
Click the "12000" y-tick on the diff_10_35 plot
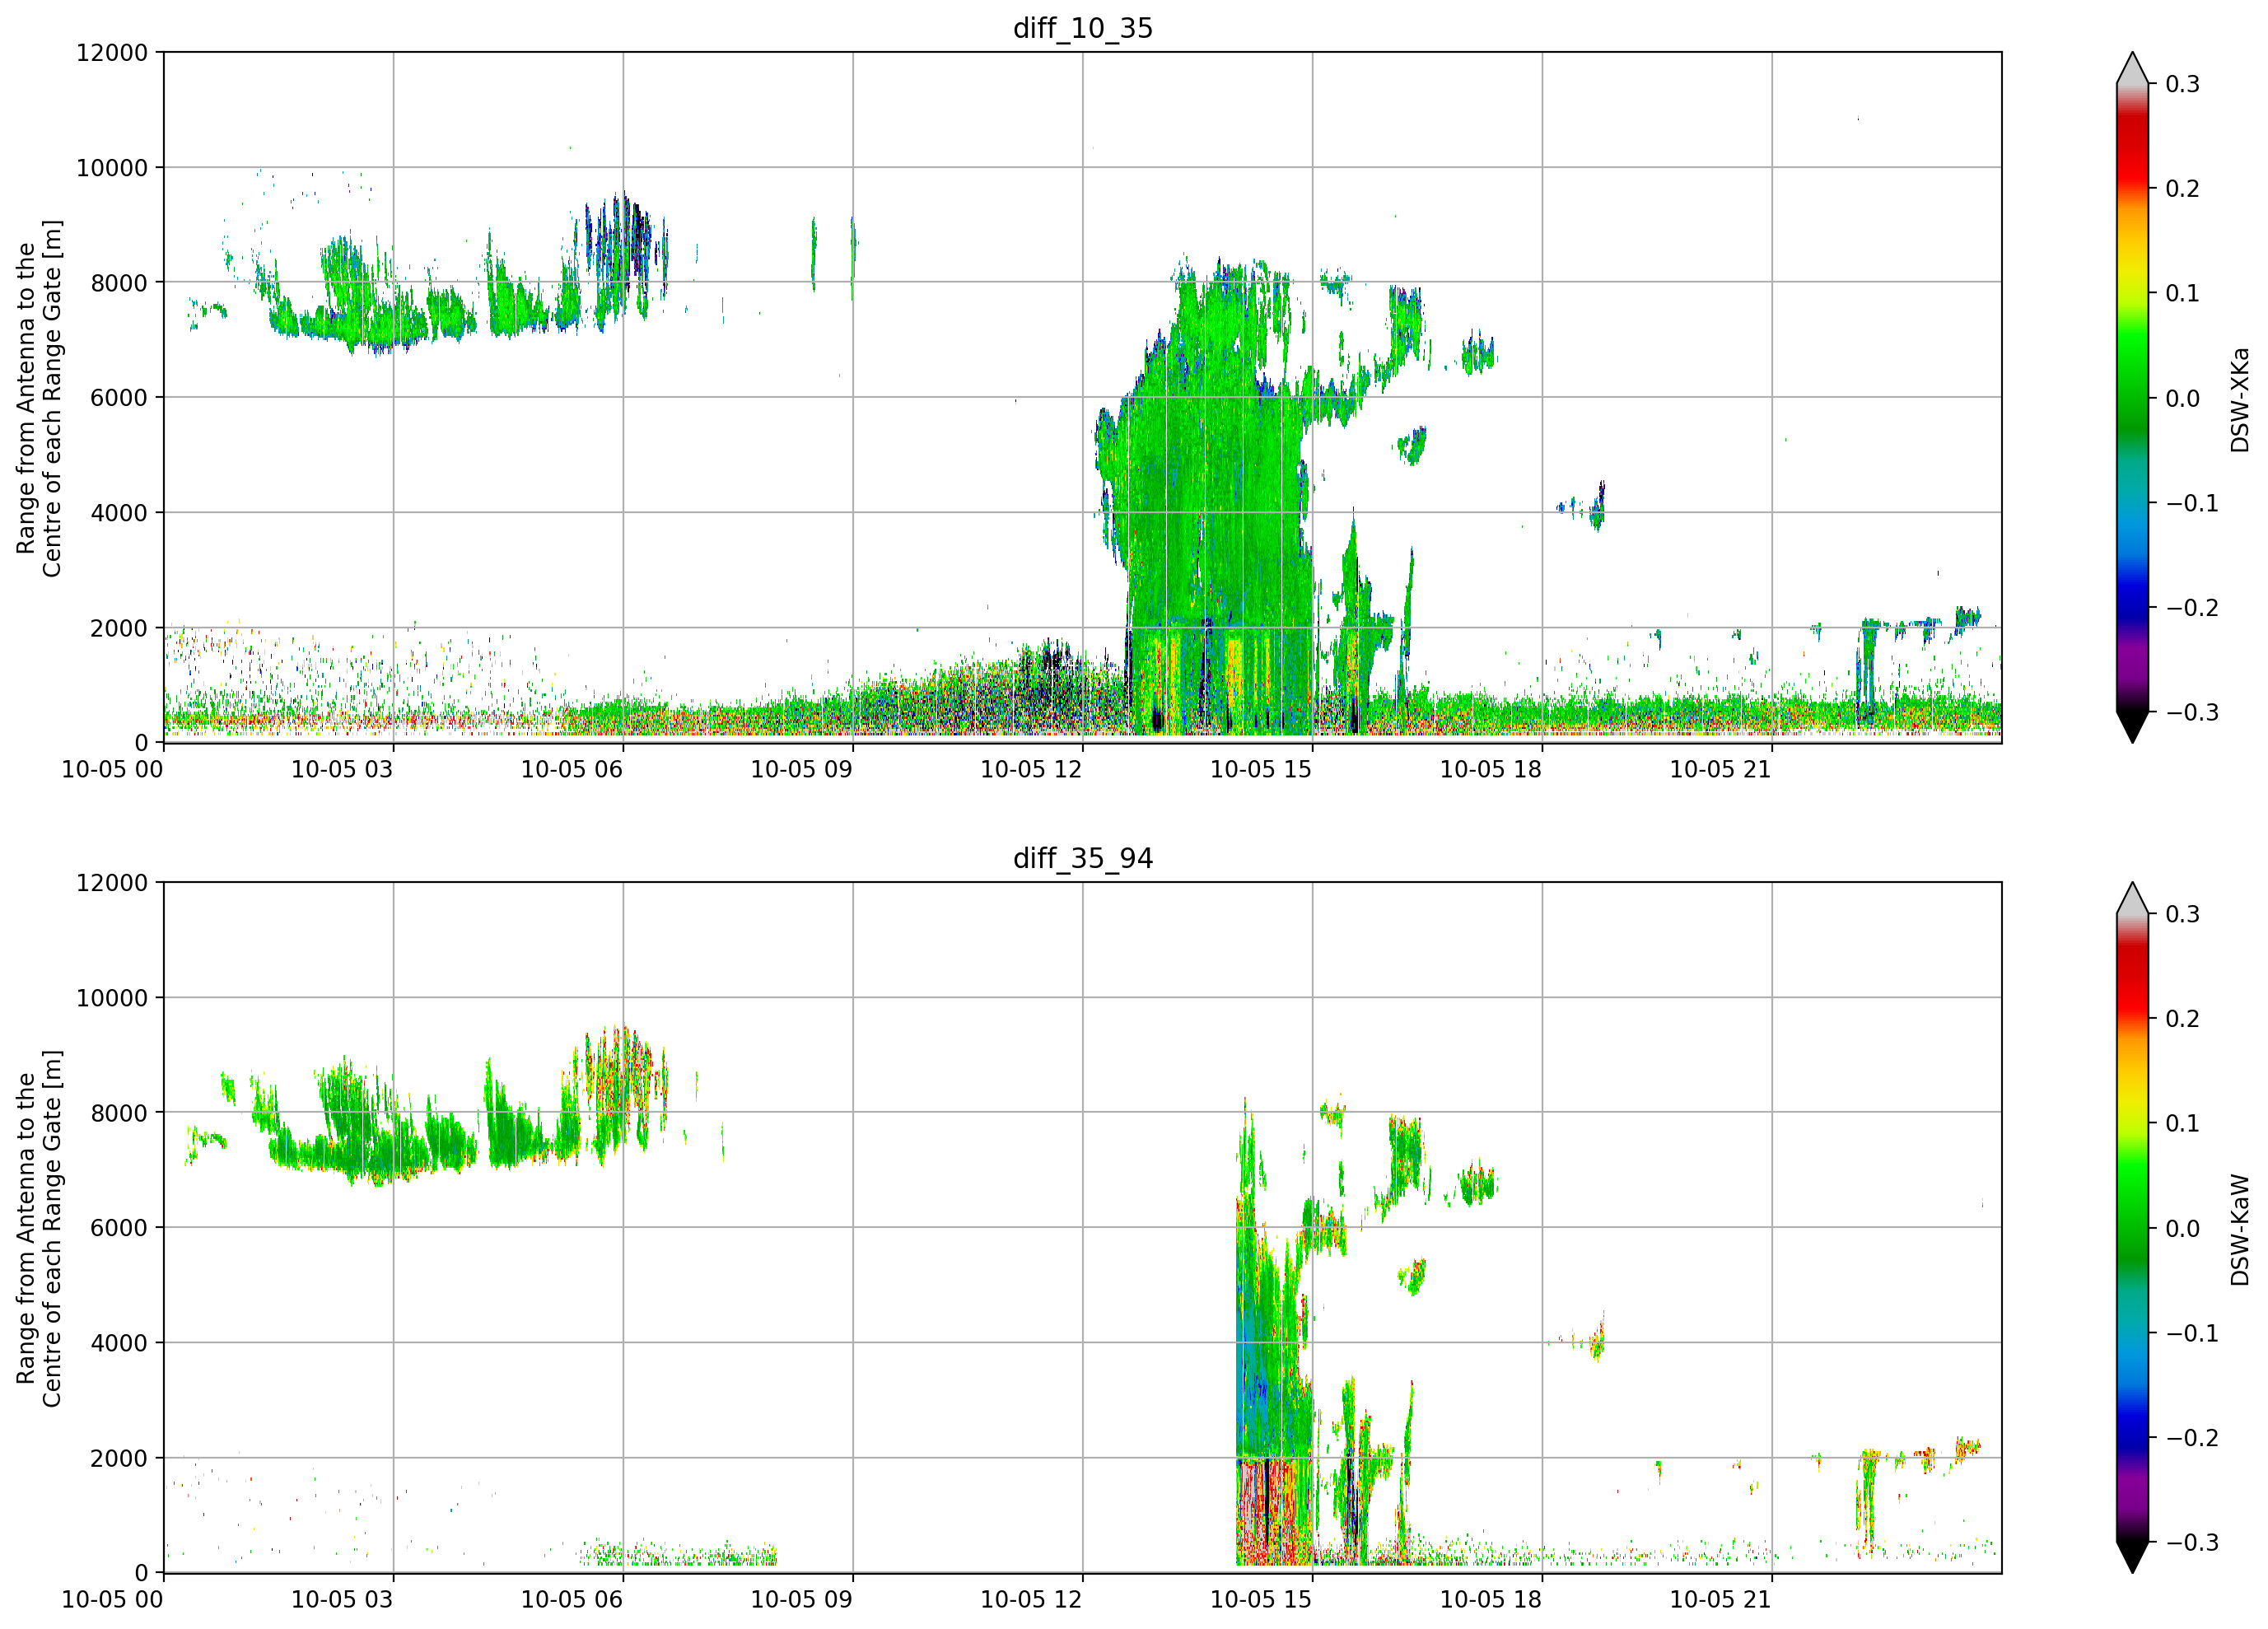tap(112, 52)
